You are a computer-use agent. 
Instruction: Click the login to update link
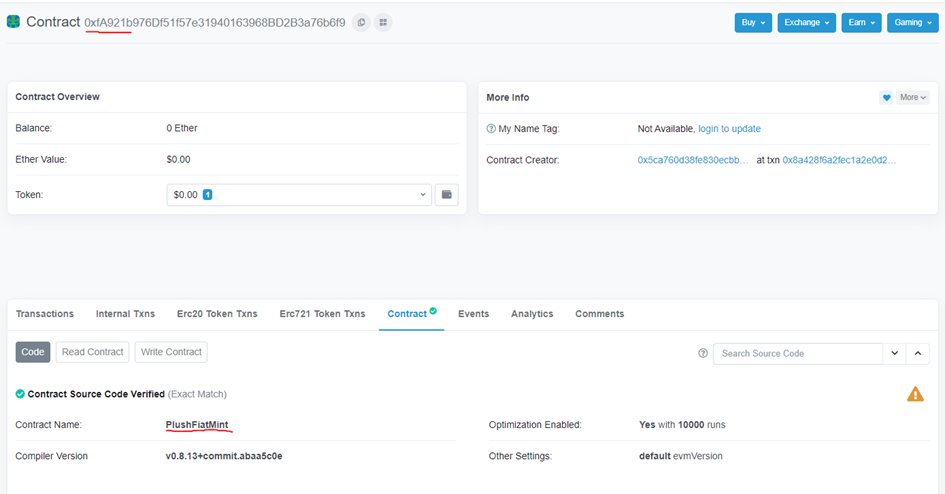click(729, 129)
